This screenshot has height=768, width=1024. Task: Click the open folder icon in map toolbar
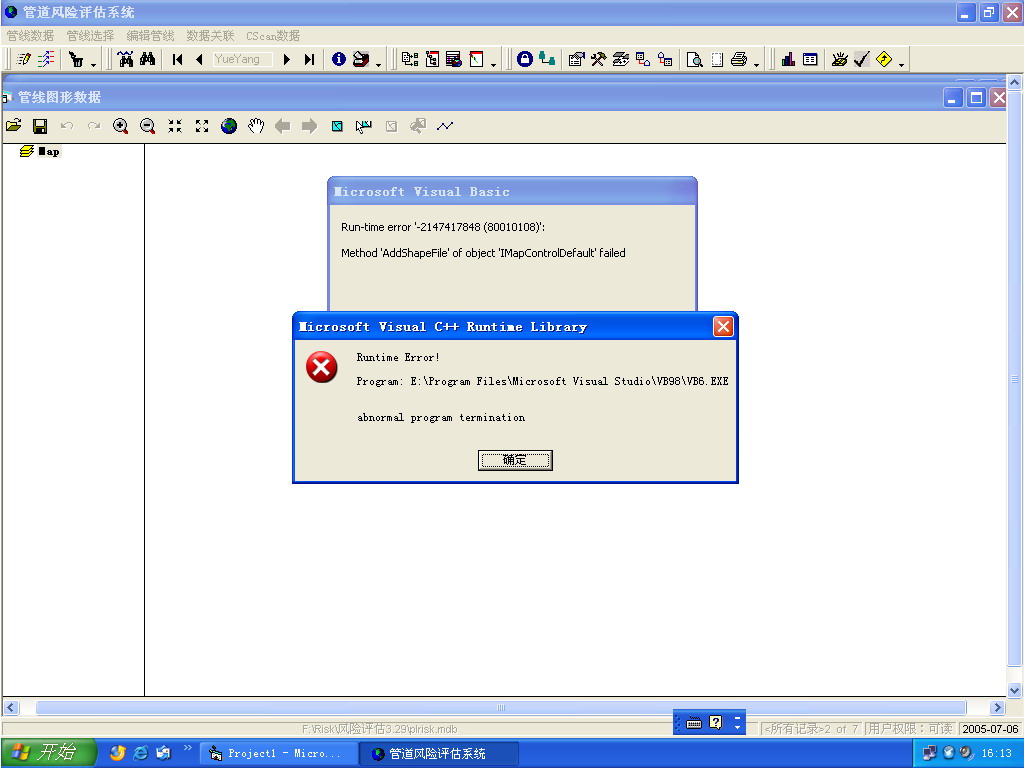pyautogui.click(x=14, y=126)
